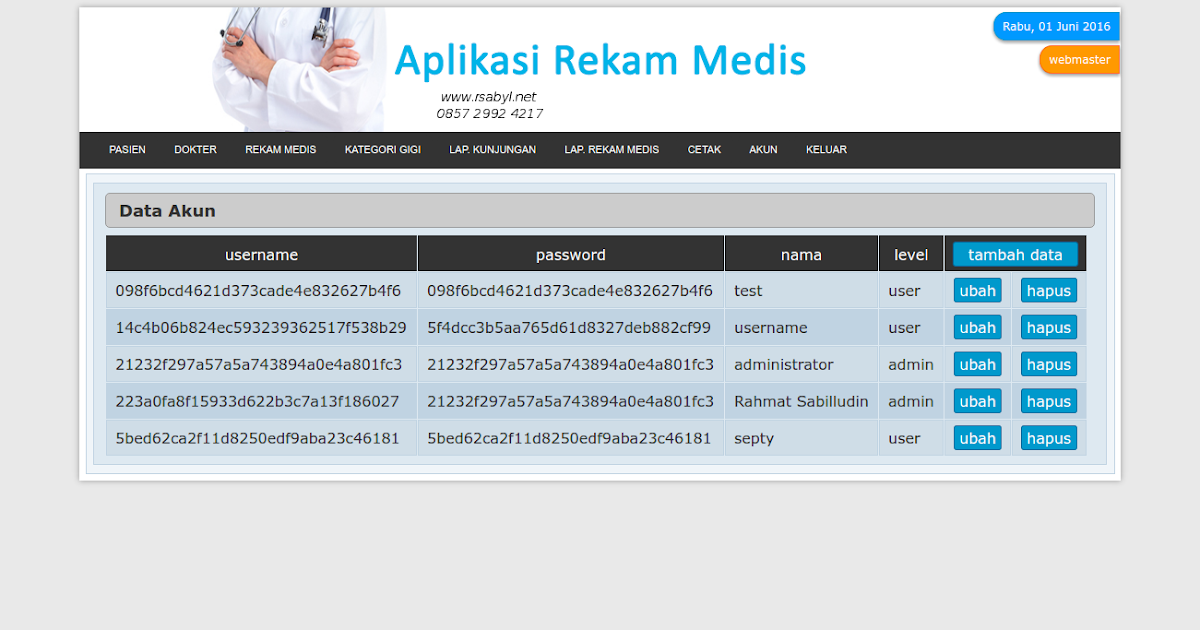This screenshot has width=1200, height=630.
Task: Open the PASIEN menu item
Action: (127, 149)
